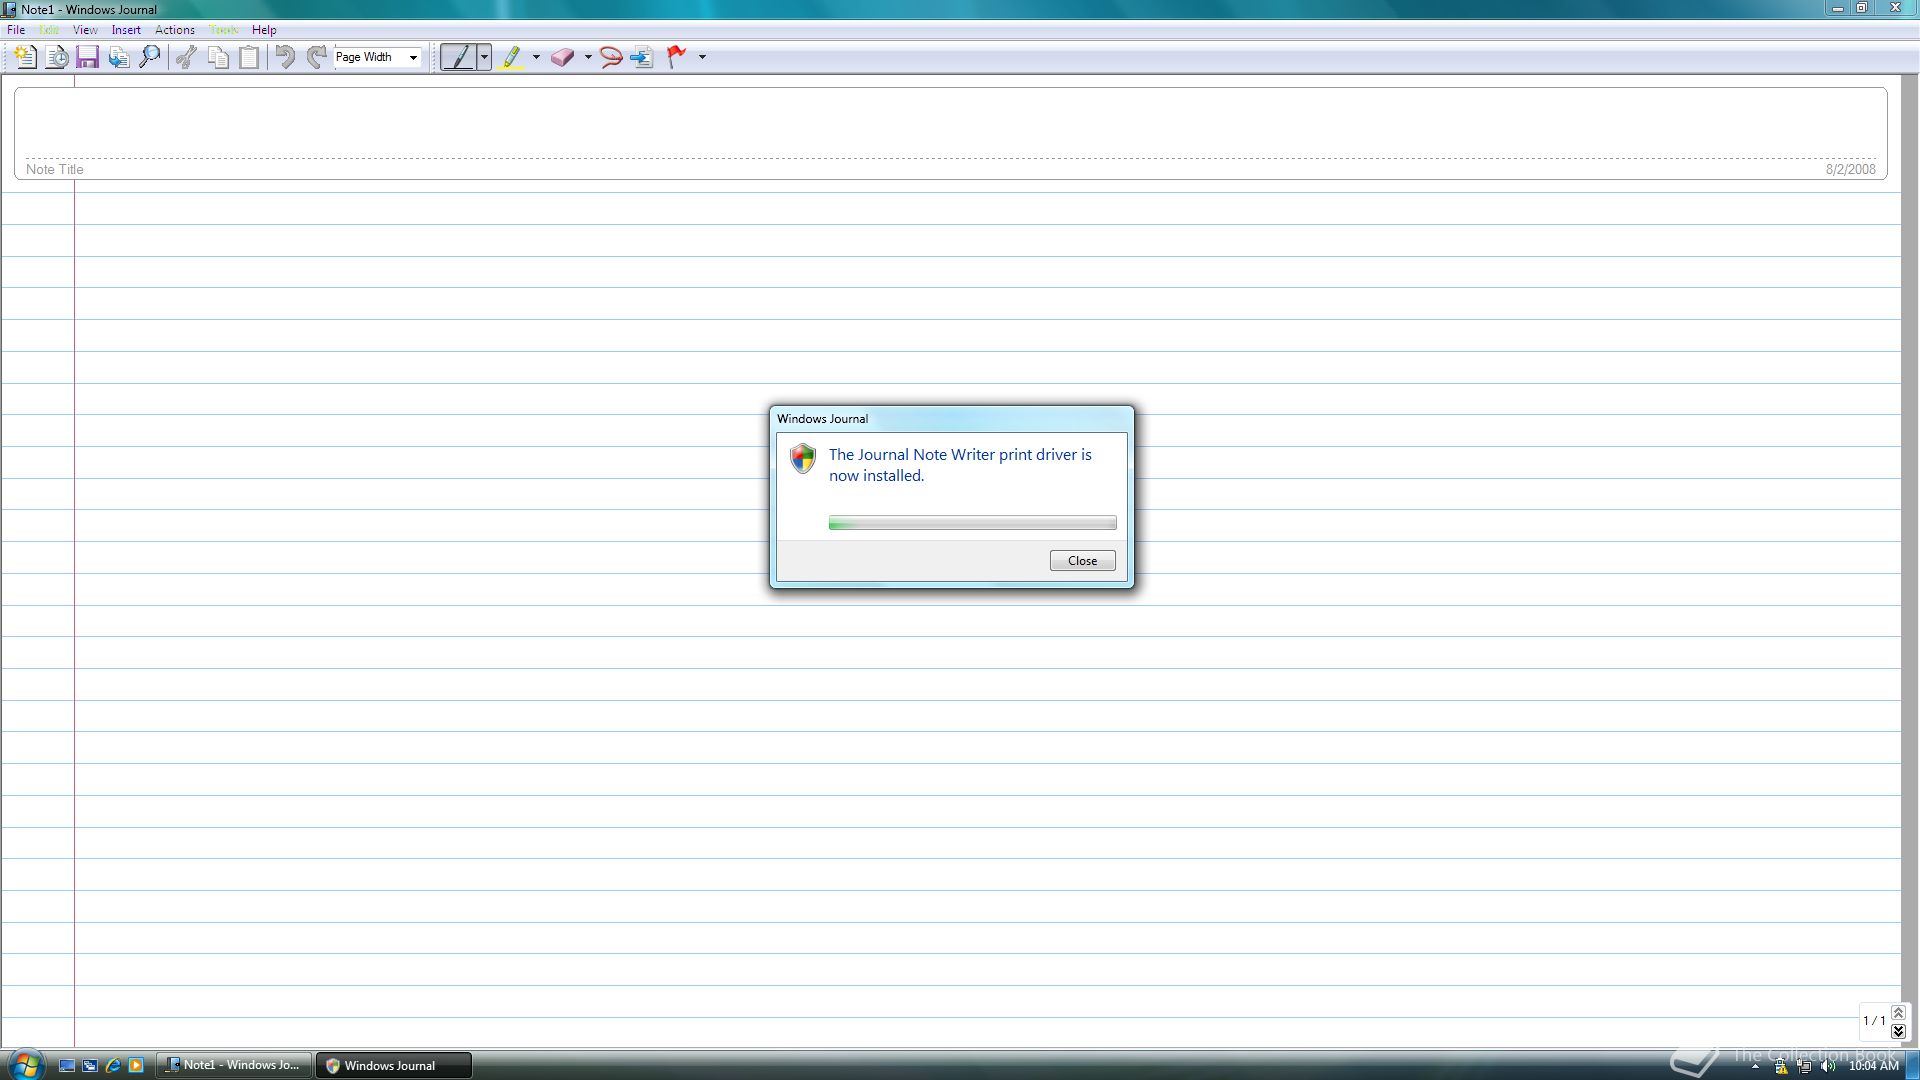
Task: Launch Internet Explorer from Quick Launch
Action: pyautogui.click(x=113, y=1065)
